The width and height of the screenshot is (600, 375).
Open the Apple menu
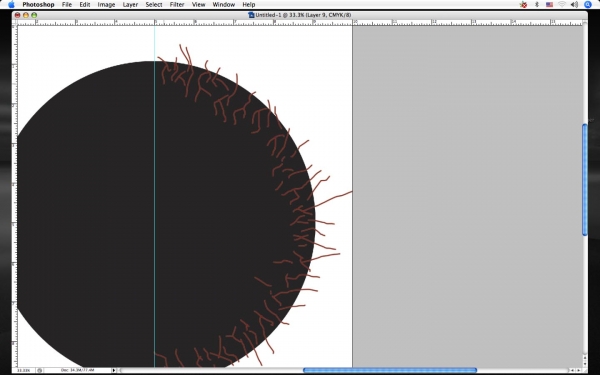click(11, 5)
